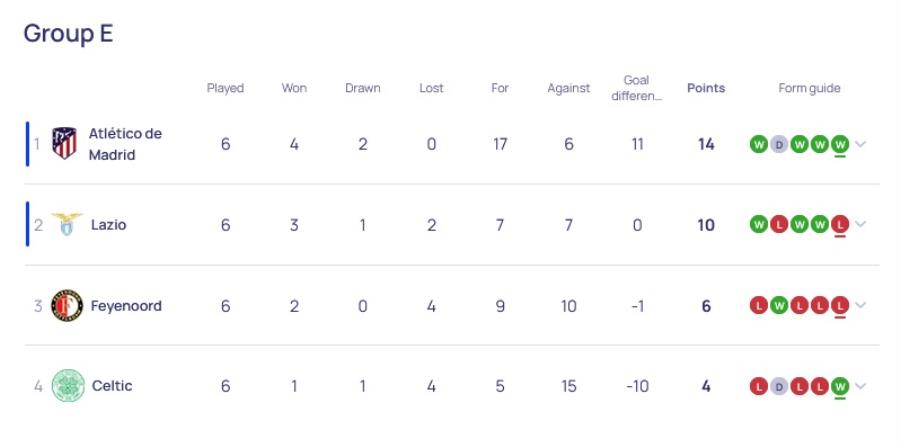Sort by the Points column header
The width and height of the screenshot is (900, 447).
(x=706, y=88)
